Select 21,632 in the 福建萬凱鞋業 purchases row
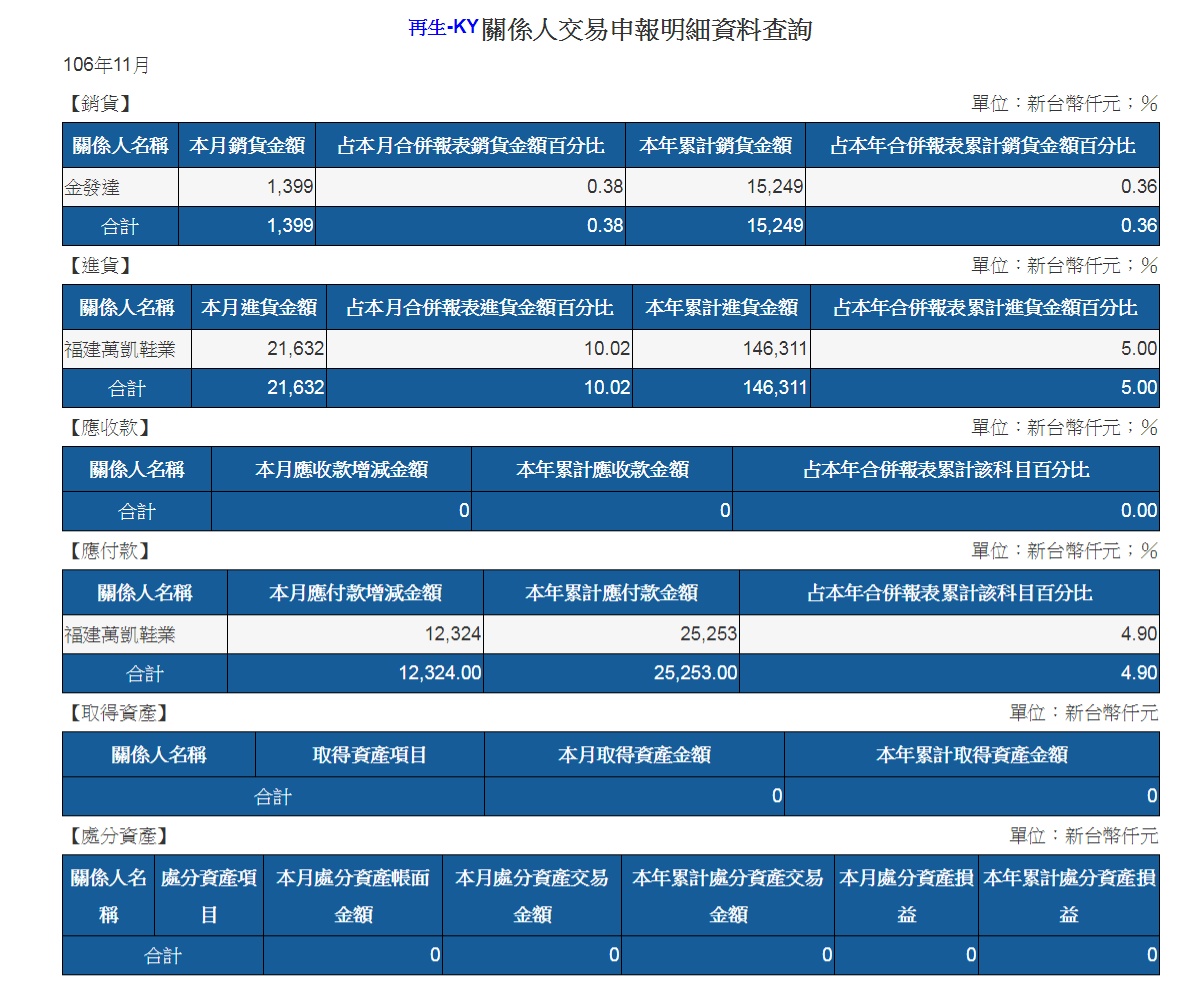Viewport: 1183px width, 994px height. (296, 349)
